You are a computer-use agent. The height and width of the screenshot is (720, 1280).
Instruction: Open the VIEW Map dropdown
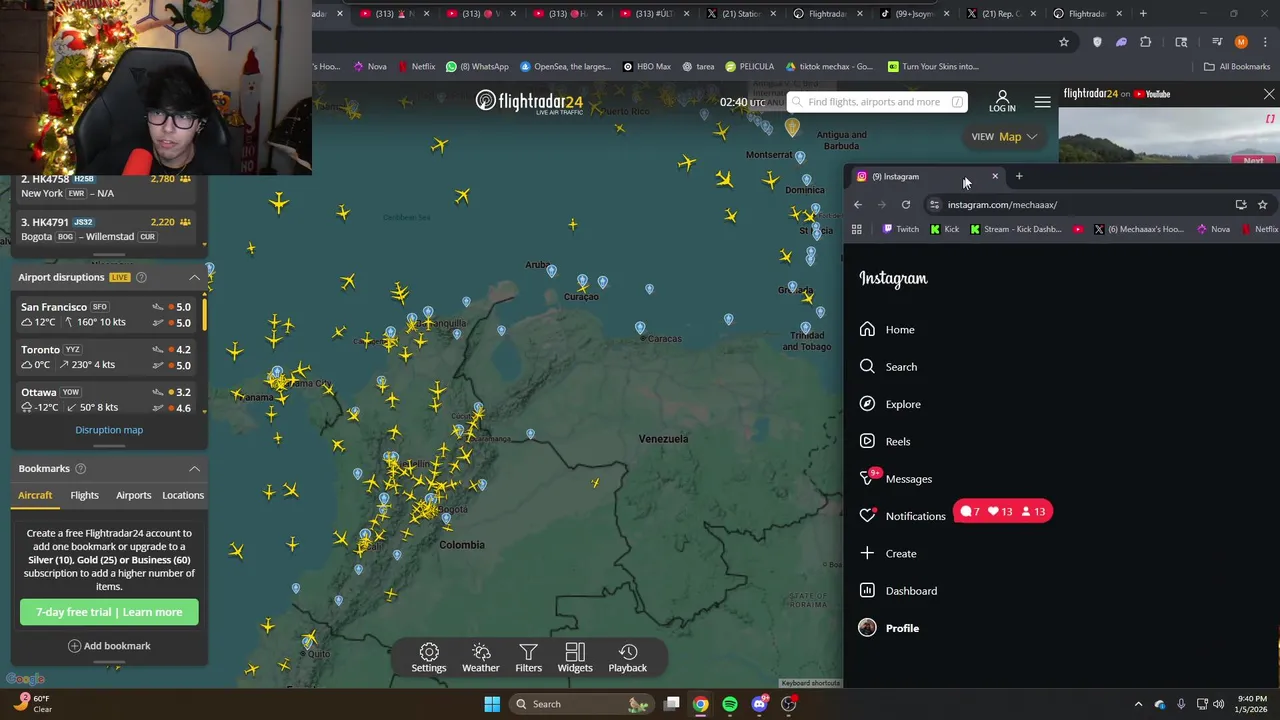coord(1004,137)
